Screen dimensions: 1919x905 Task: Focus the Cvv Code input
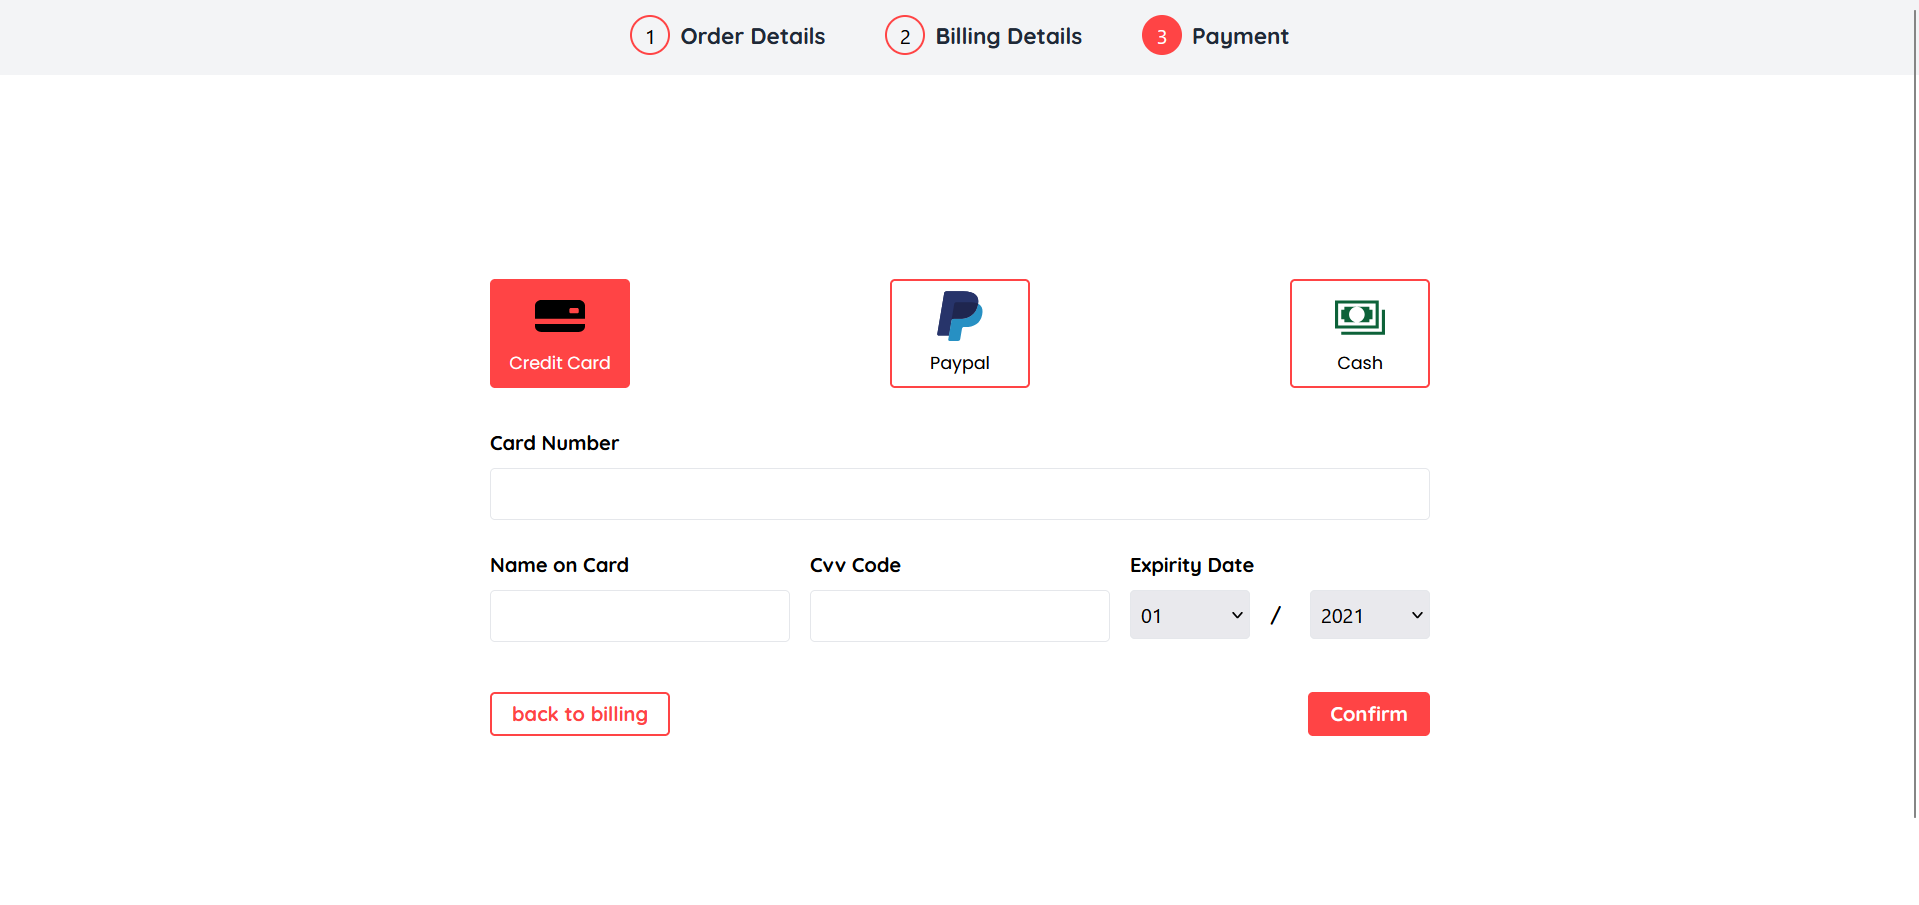coord(959,616)
